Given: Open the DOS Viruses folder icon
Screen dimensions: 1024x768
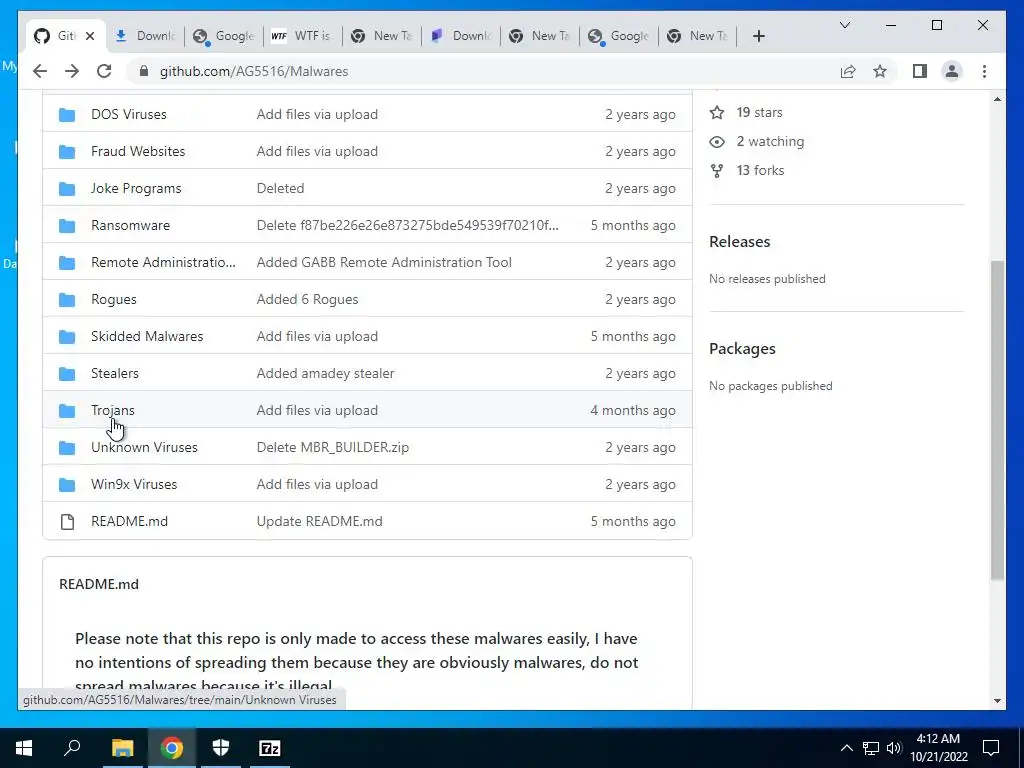Looking at the screenshot, I should pyautogui.click(x=67, y=115).
